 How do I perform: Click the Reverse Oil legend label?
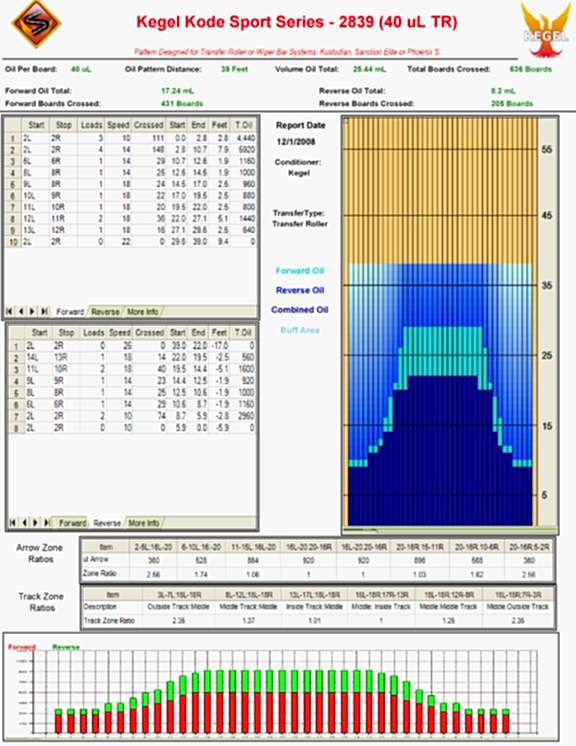[300, 290]
